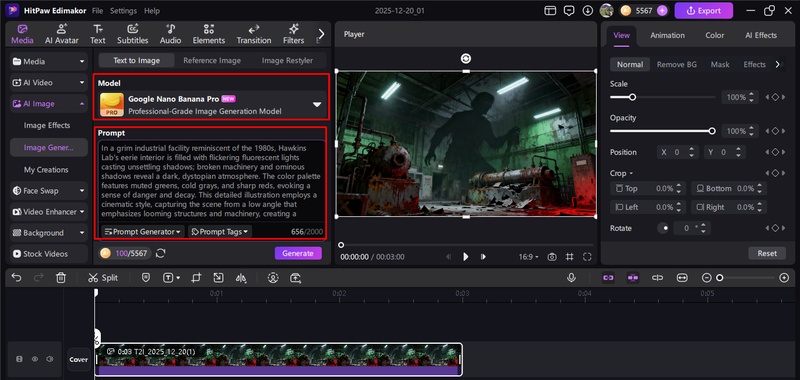This screenshot has width=800, height=380.
Task: Click the Scale slider handle
Action: (632, 97)
